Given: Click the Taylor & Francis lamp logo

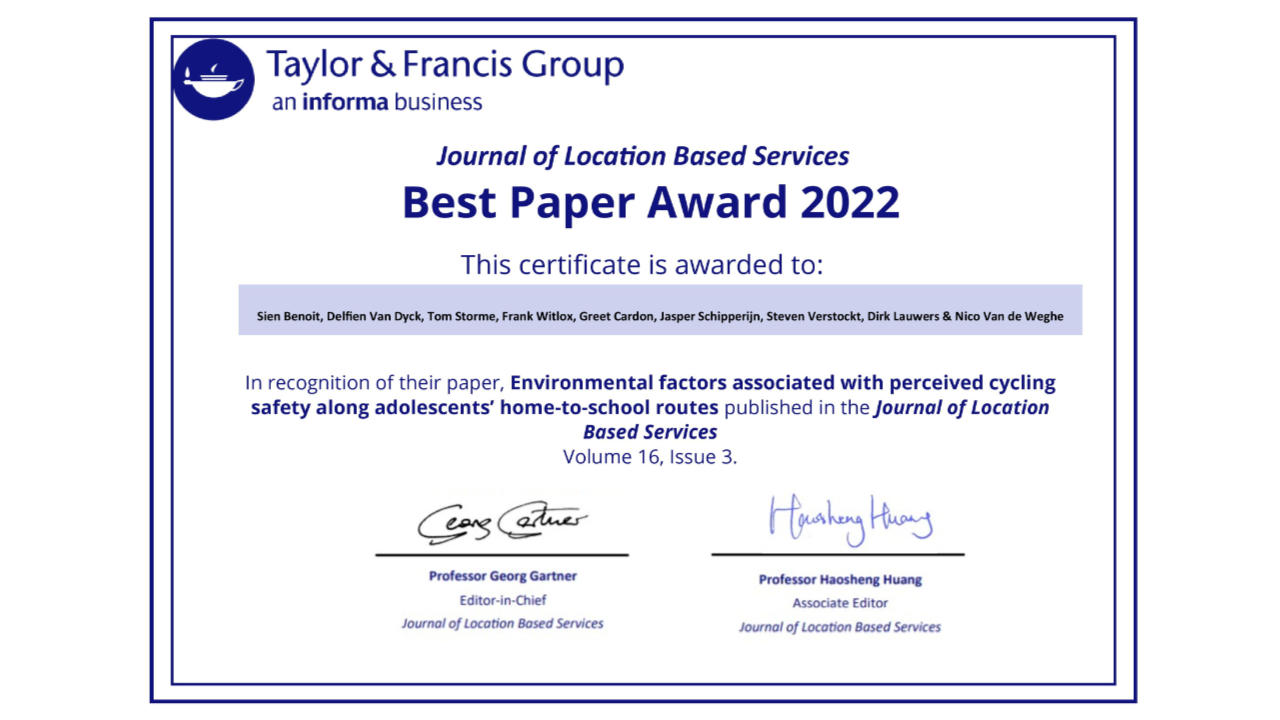Looking at the screenshot, I should [x=213, y=79].
